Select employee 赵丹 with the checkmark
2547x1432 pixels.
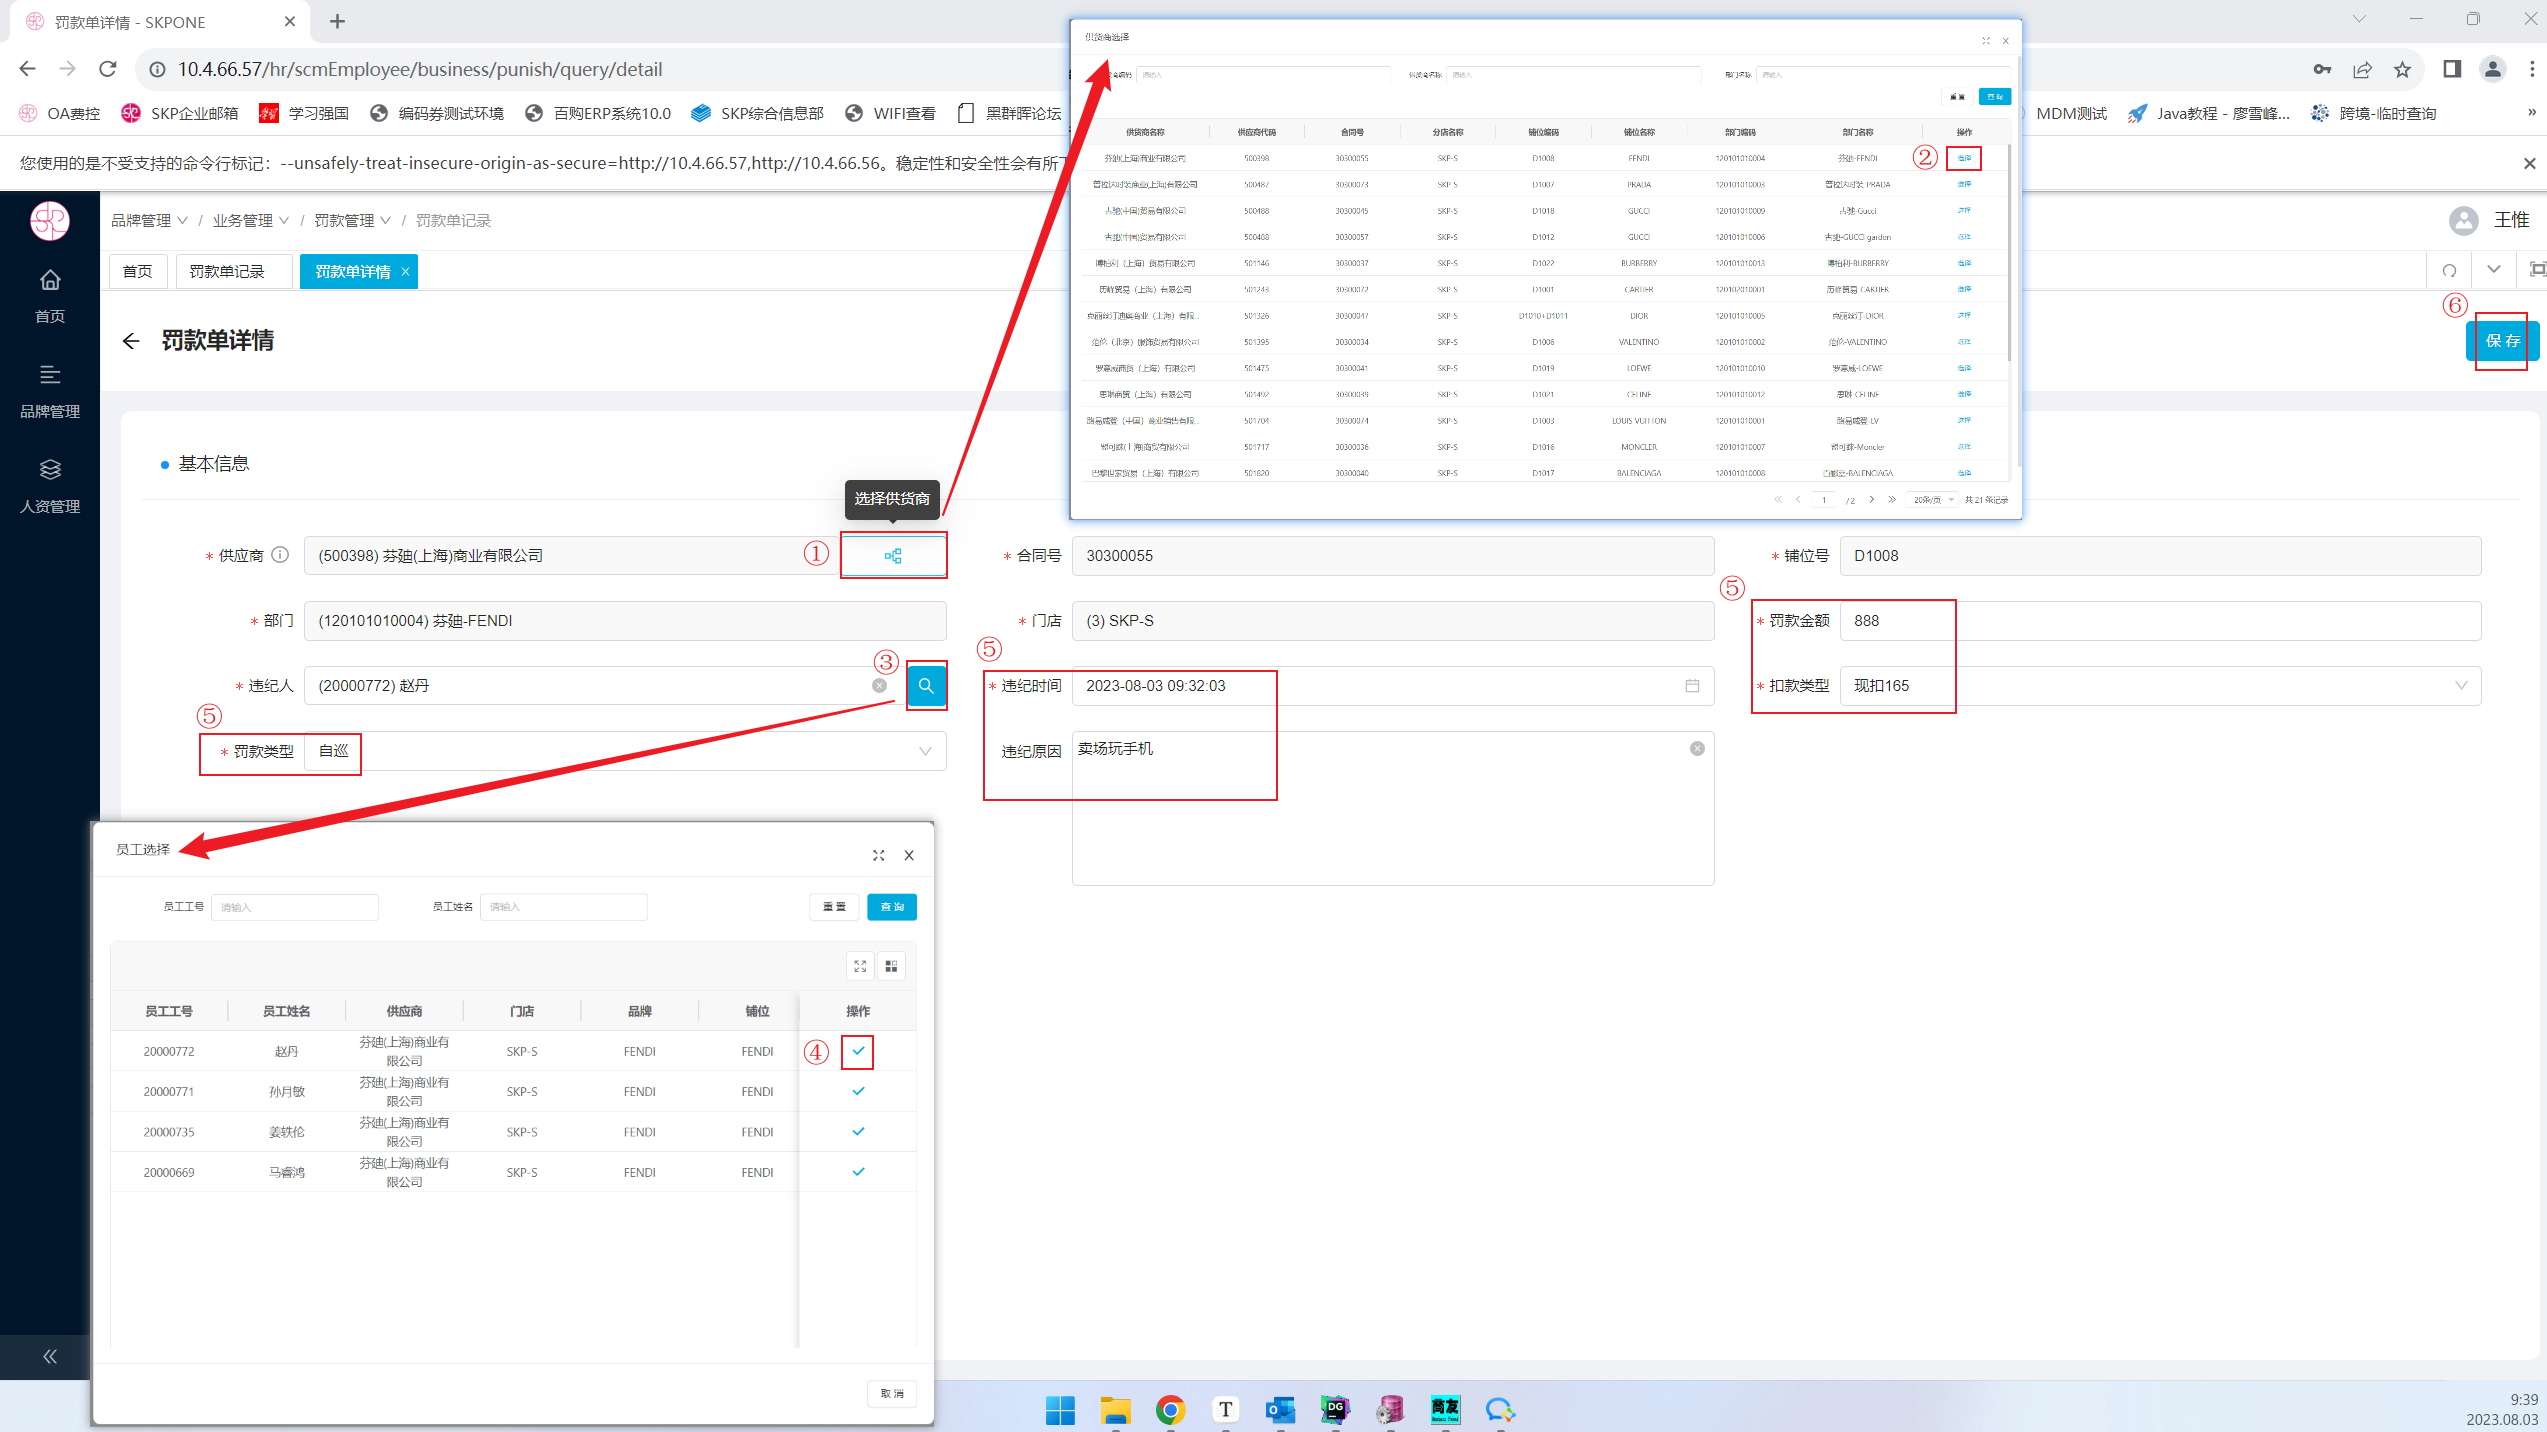pyautogui.click(x=858, y=1051)
